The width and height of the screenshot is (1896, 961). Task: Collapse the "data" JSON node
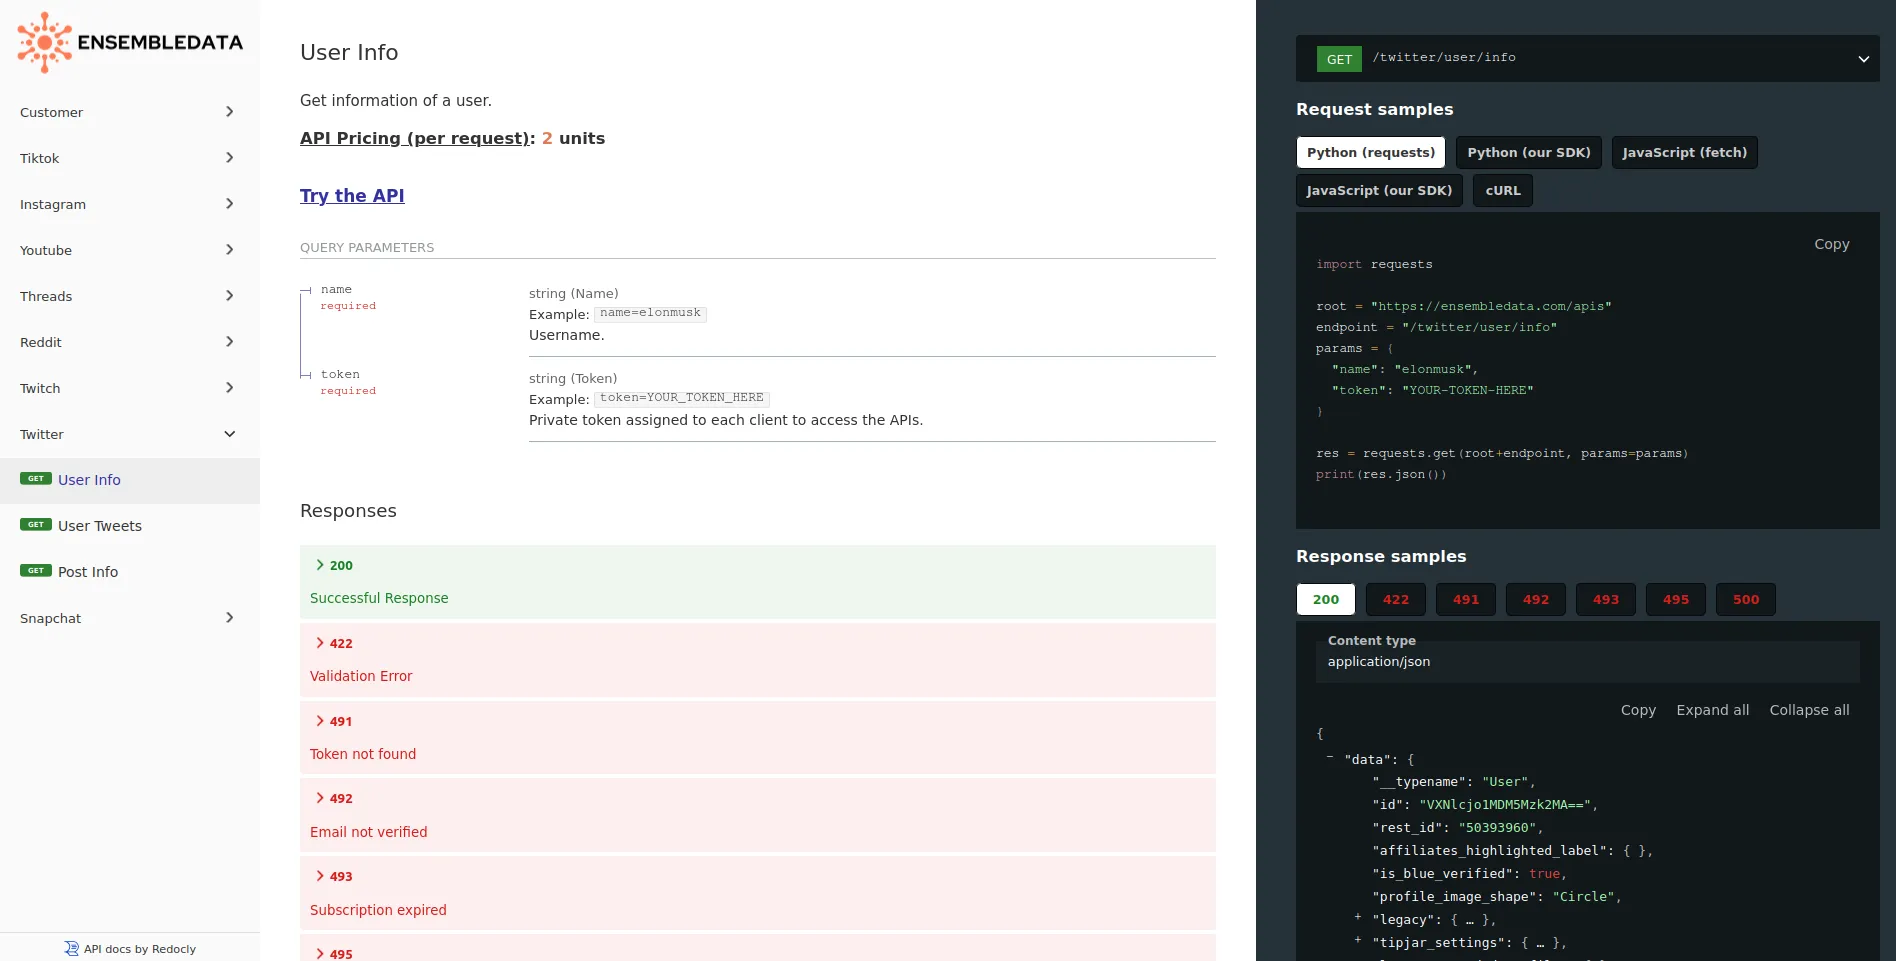(1330, 757)
